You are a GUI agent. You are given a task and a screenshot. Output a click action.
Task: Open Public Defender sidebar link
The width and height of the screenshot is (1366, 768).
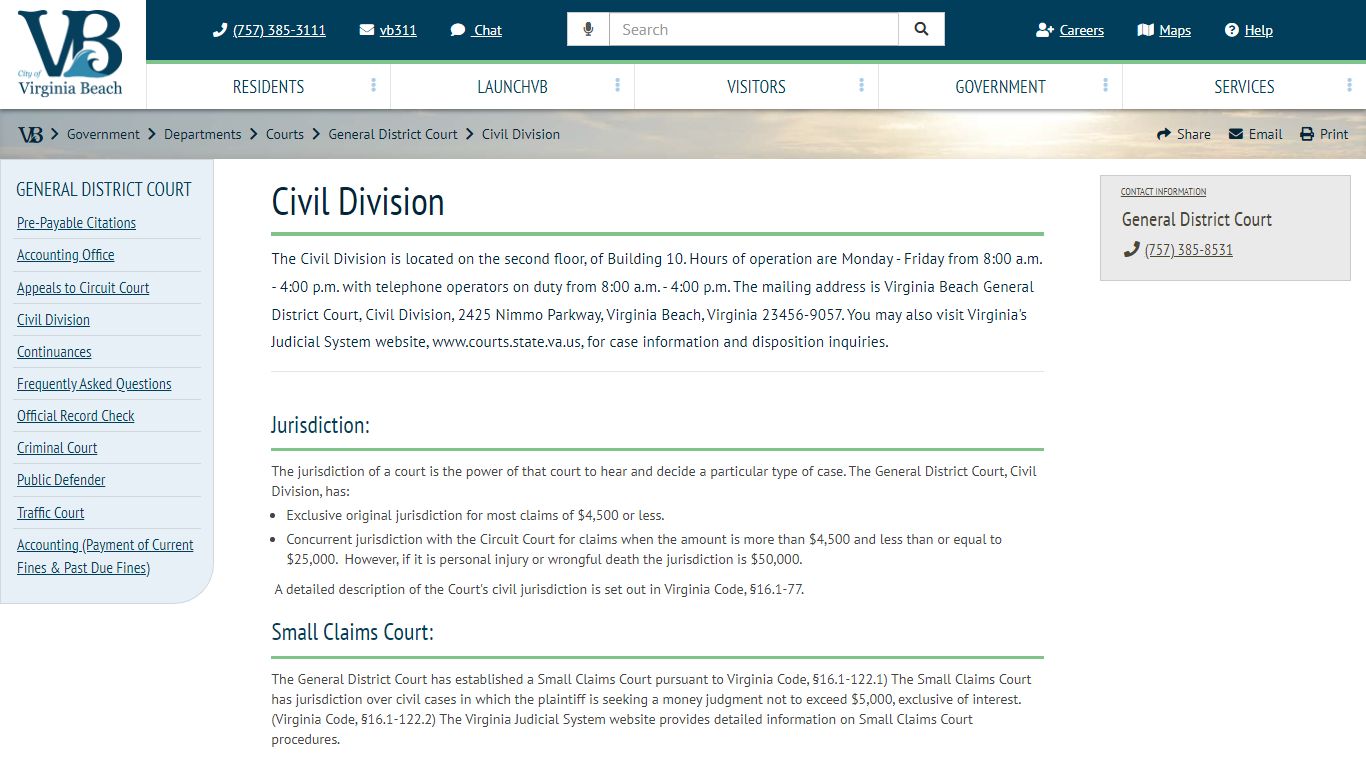[61, 480]
